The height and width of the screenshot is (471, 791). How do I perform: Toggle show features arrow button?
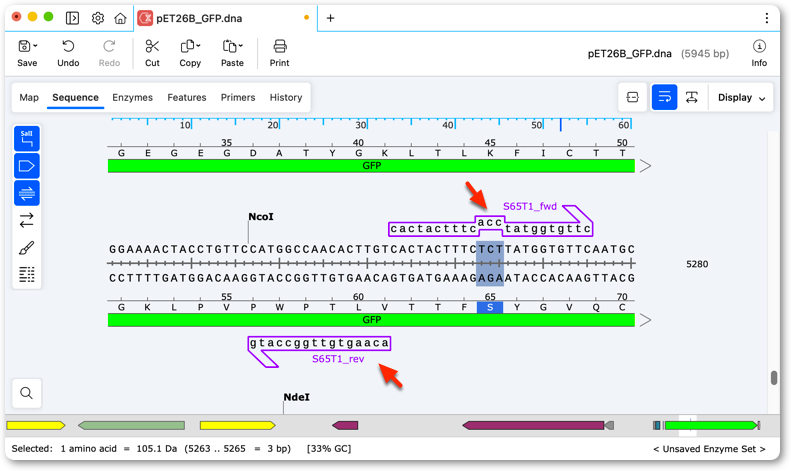coord(27,166)
